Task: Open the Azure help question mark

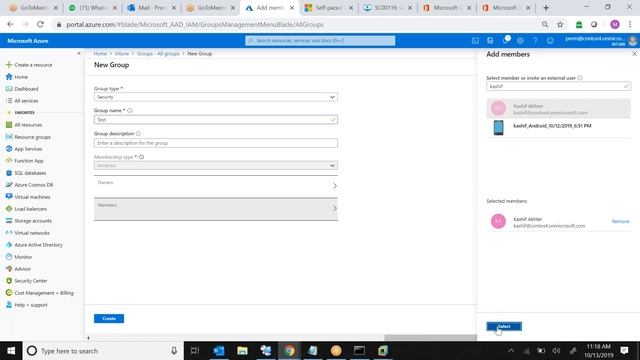Action: 535,41
